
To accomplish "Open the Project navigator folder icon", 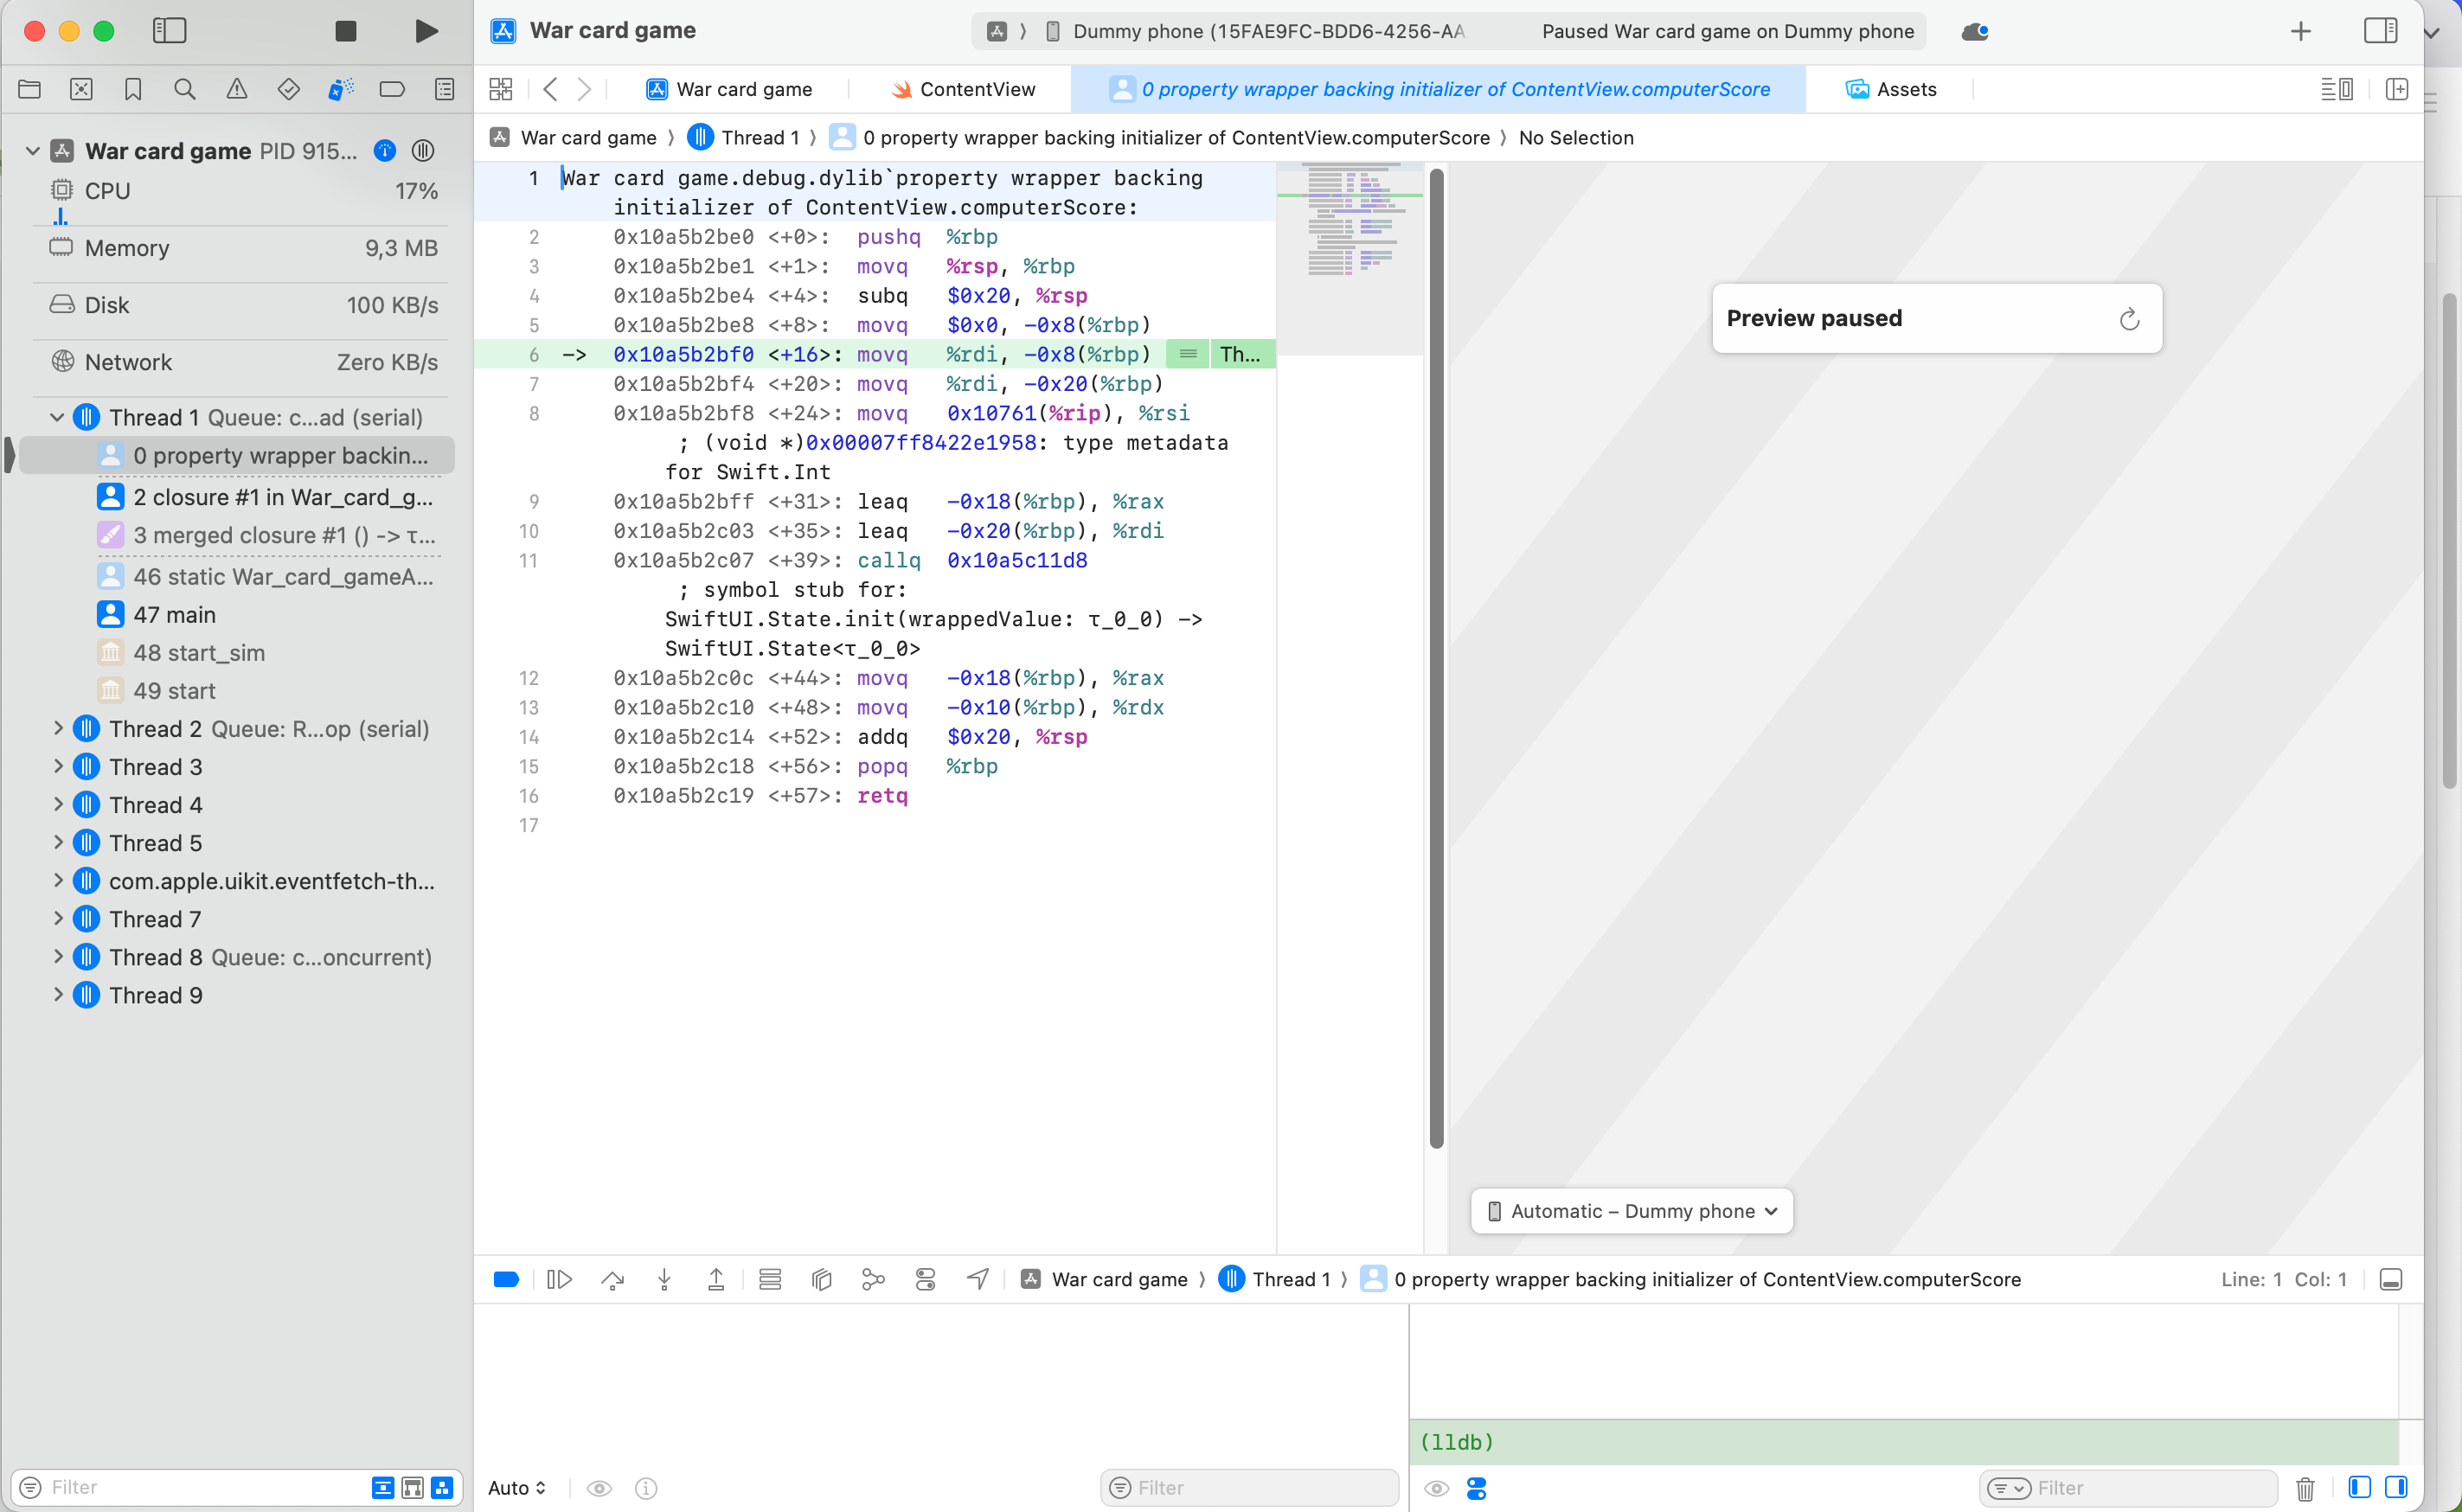I will tap(29, 89).
